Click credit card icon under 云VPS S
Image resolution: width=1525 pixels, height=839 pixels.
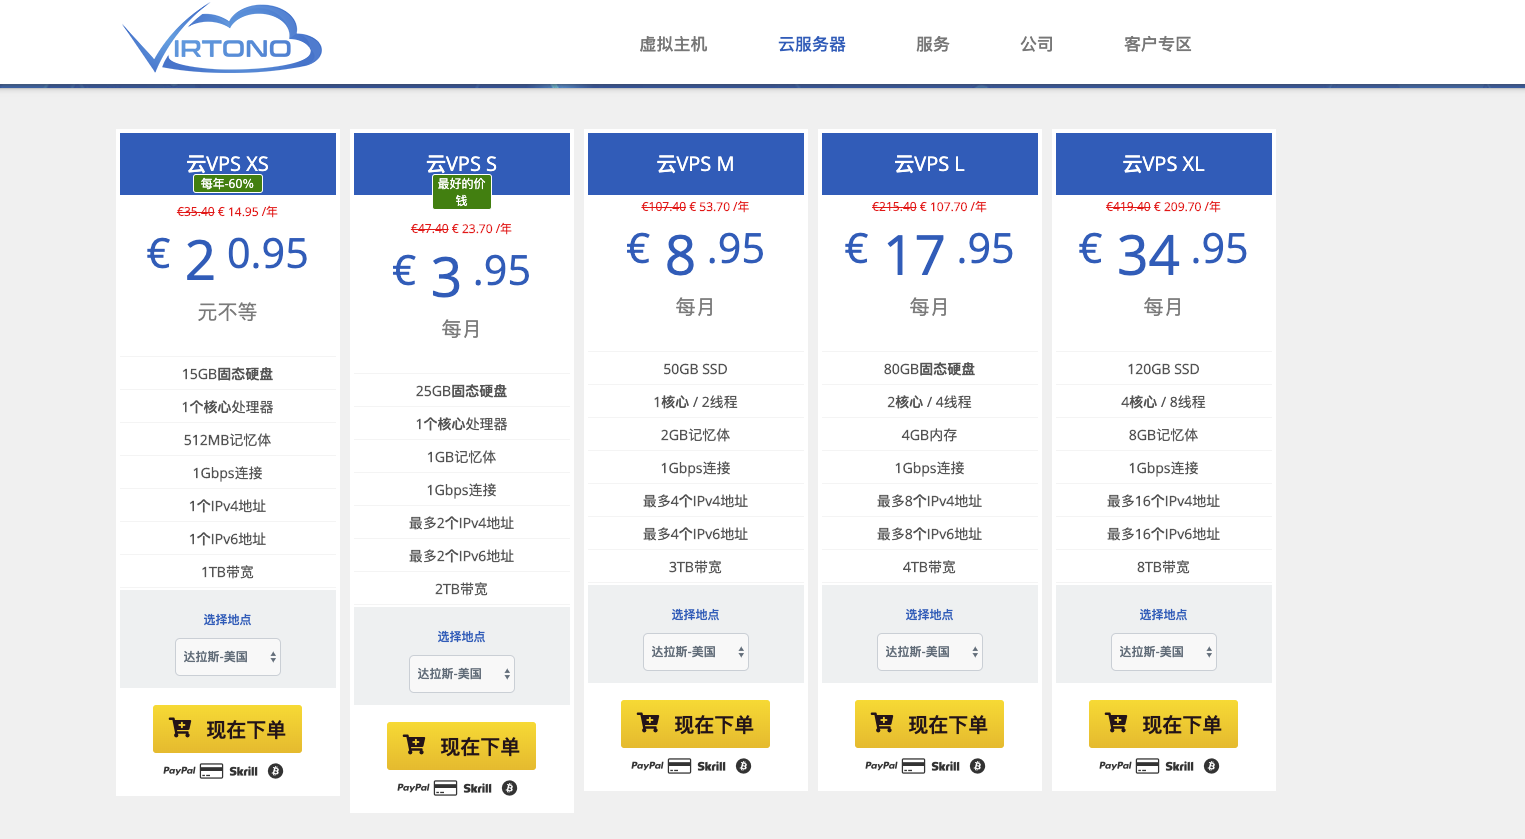(x=445, y=788)
